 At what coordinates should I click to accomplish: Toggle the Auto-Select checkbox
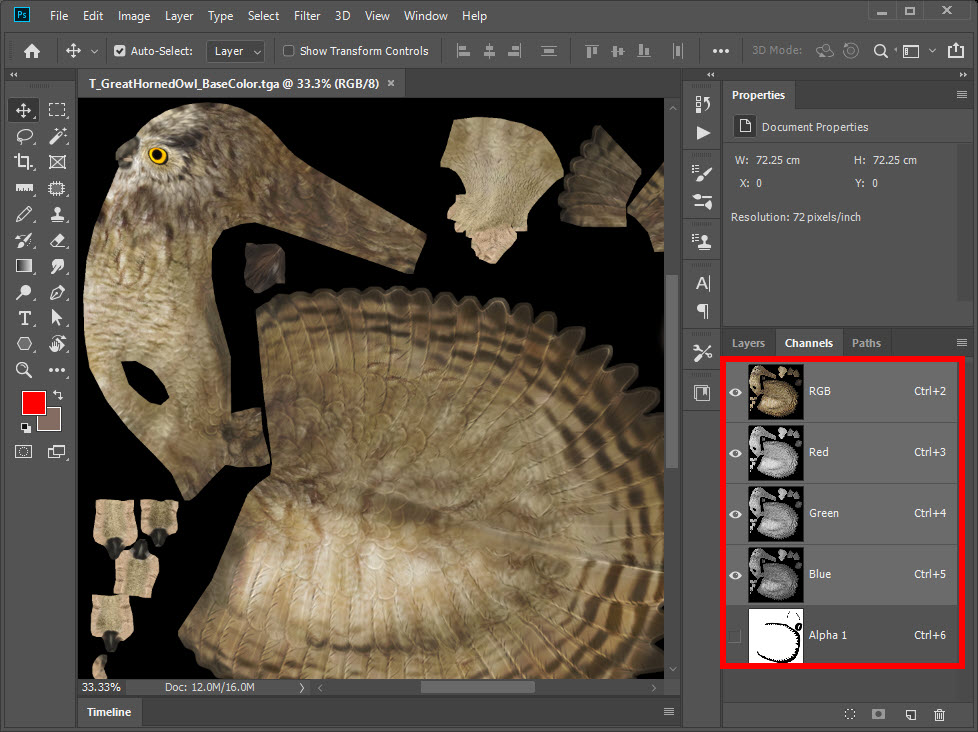120,51
